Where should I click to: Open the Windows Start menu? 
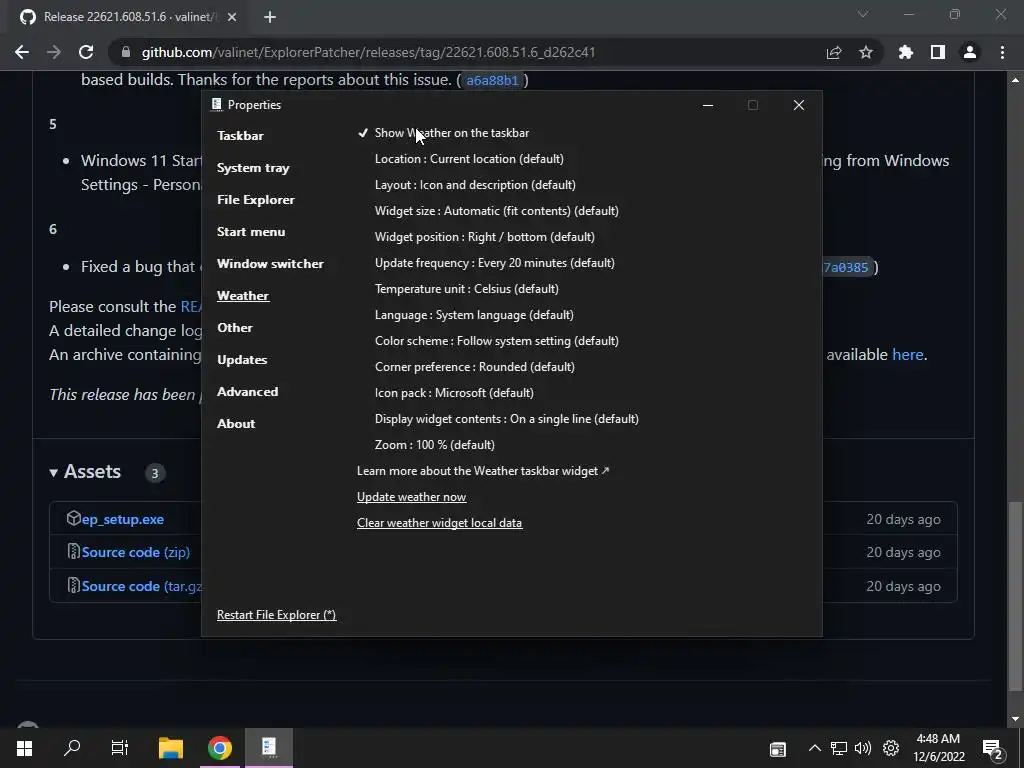[x=24, y=748]
